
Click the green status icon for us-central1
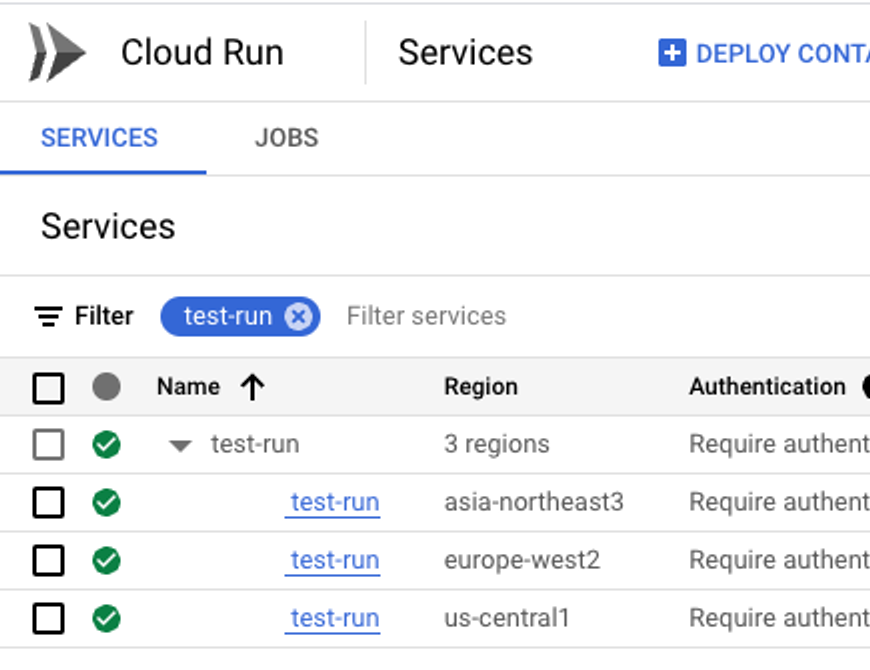point(107,618)
